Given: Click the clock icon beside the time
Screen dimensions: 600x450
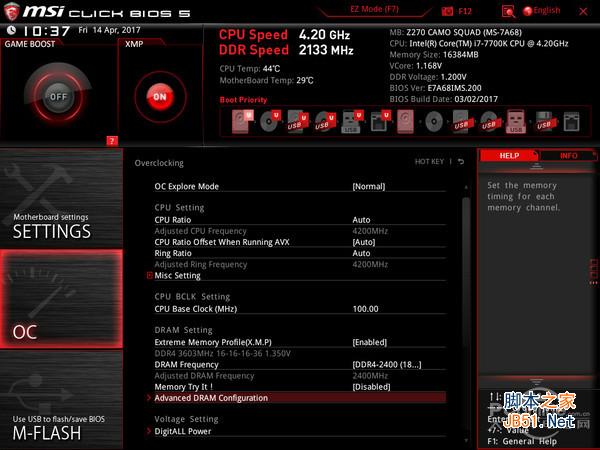Looking at the screenshot, I should [11, 30].
